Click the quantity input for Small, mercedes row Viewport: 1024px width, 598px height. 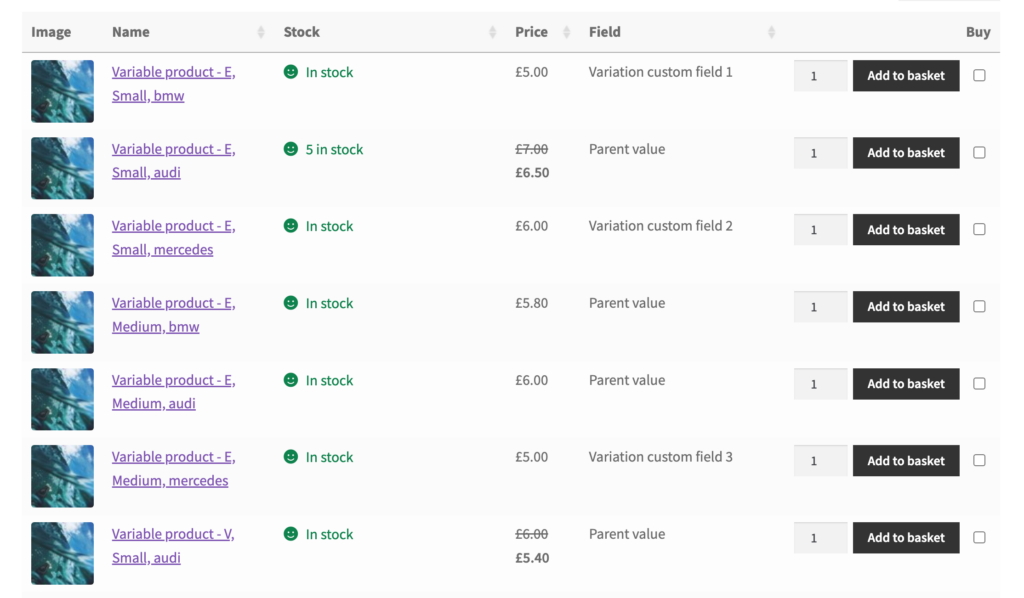tap(820, 229)
